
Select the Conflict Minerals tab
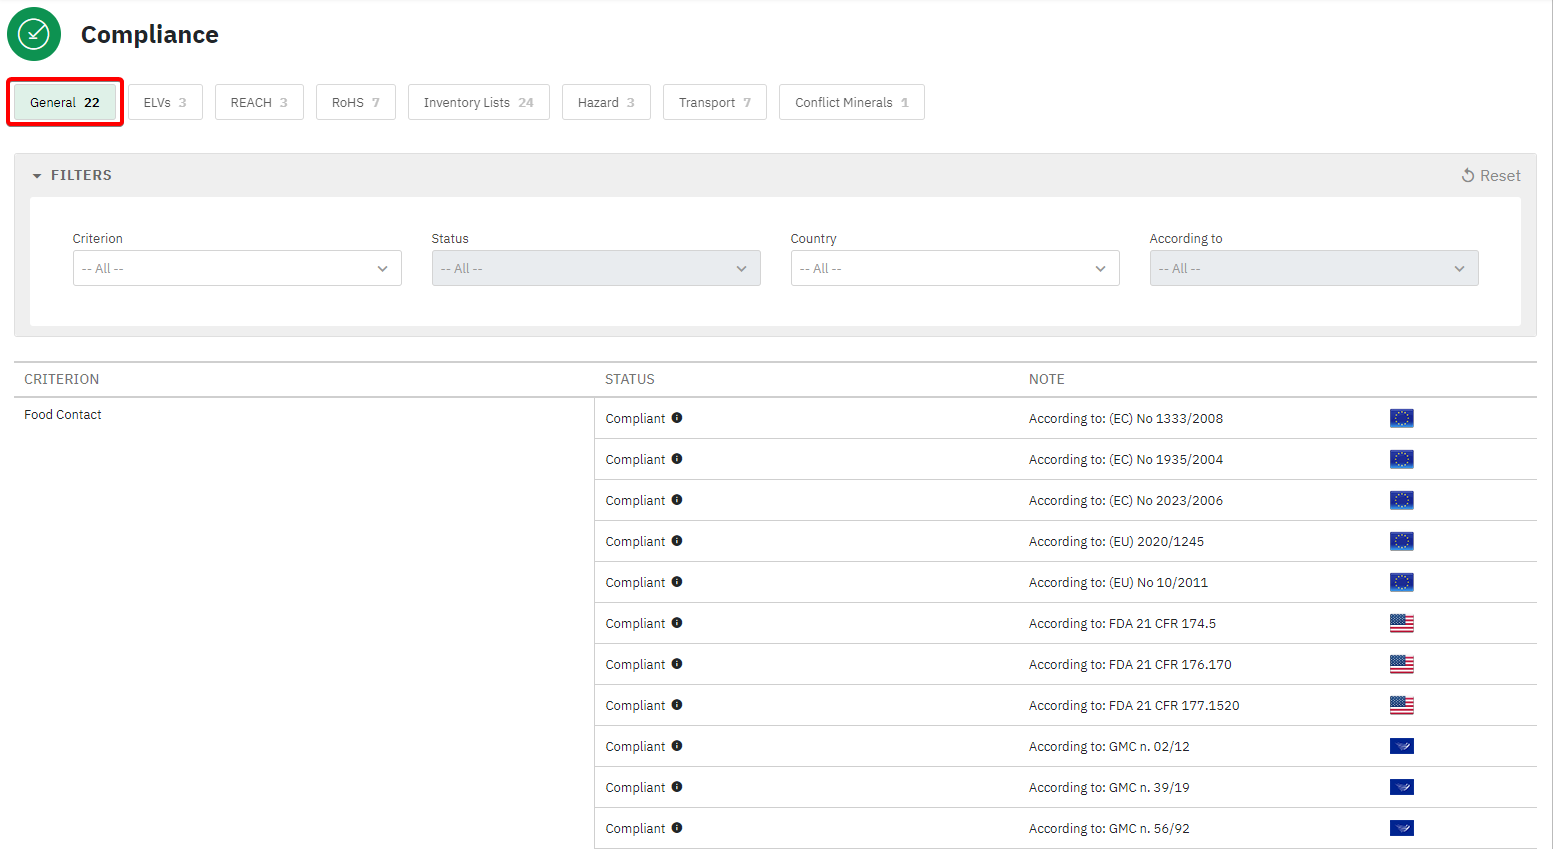pos(851,102)
